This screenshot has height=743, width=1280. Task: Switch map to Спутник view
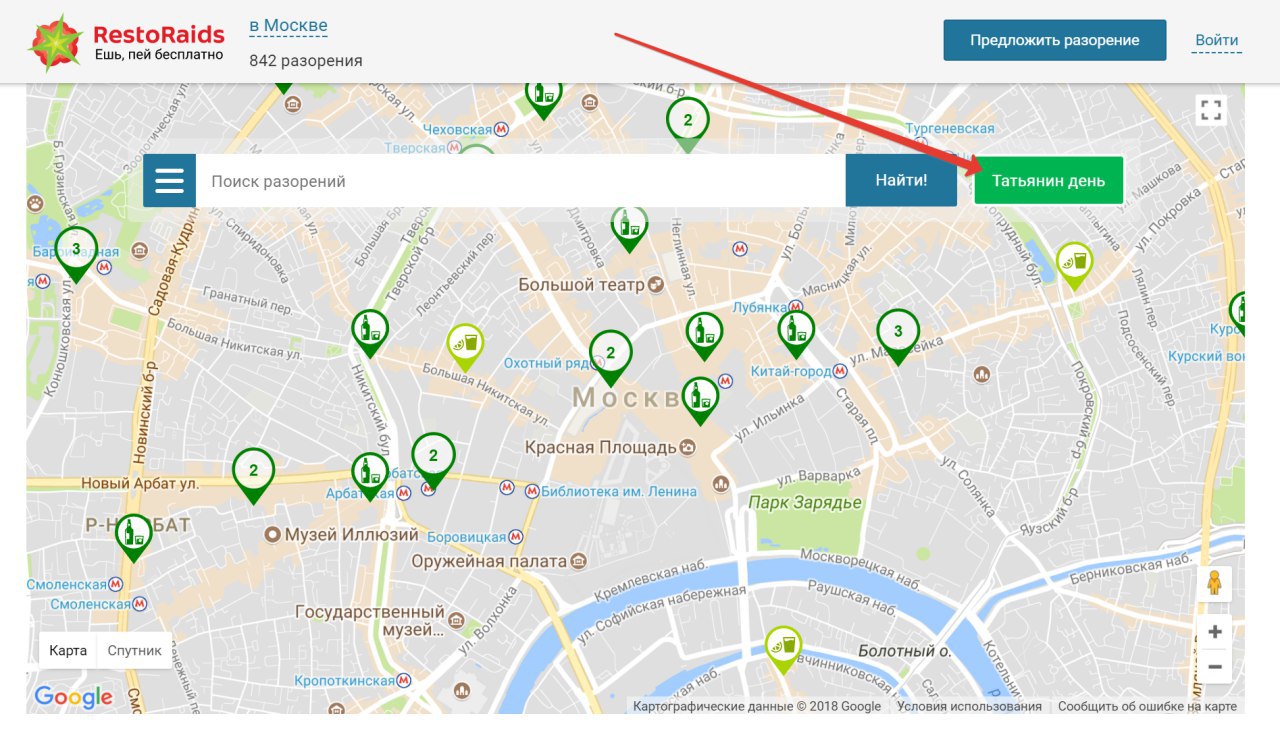point(135,650)
